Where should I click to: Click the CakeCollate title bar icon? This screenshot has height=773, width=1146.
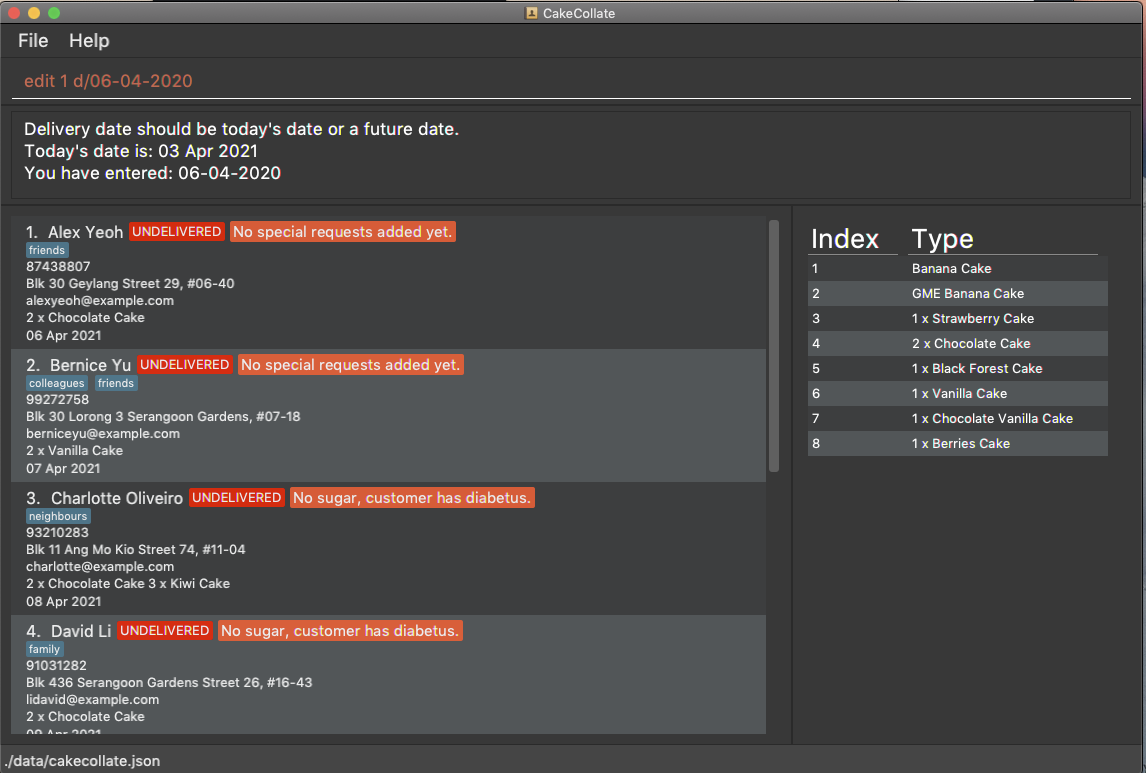point(531,13)
